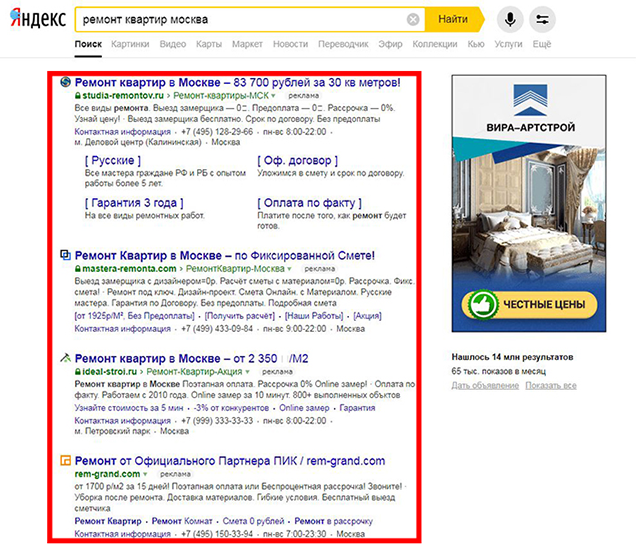Click the mastera-remonta.com favicon
This screenshot has height=559, width=636.
click(66, 255)
